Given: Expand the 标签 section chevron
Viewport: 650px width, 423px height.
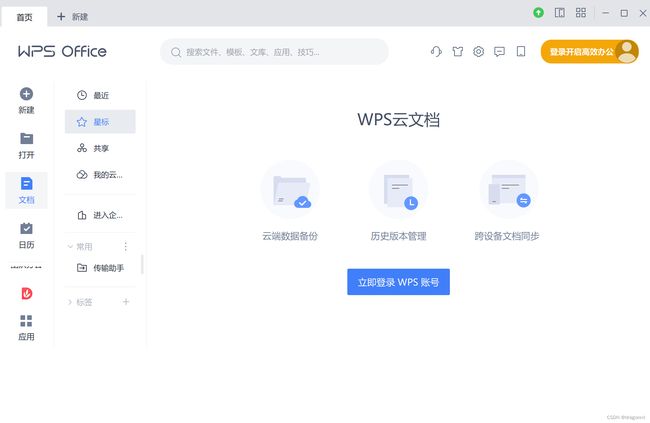Looking at the screenshot, I should coord(70,302).
